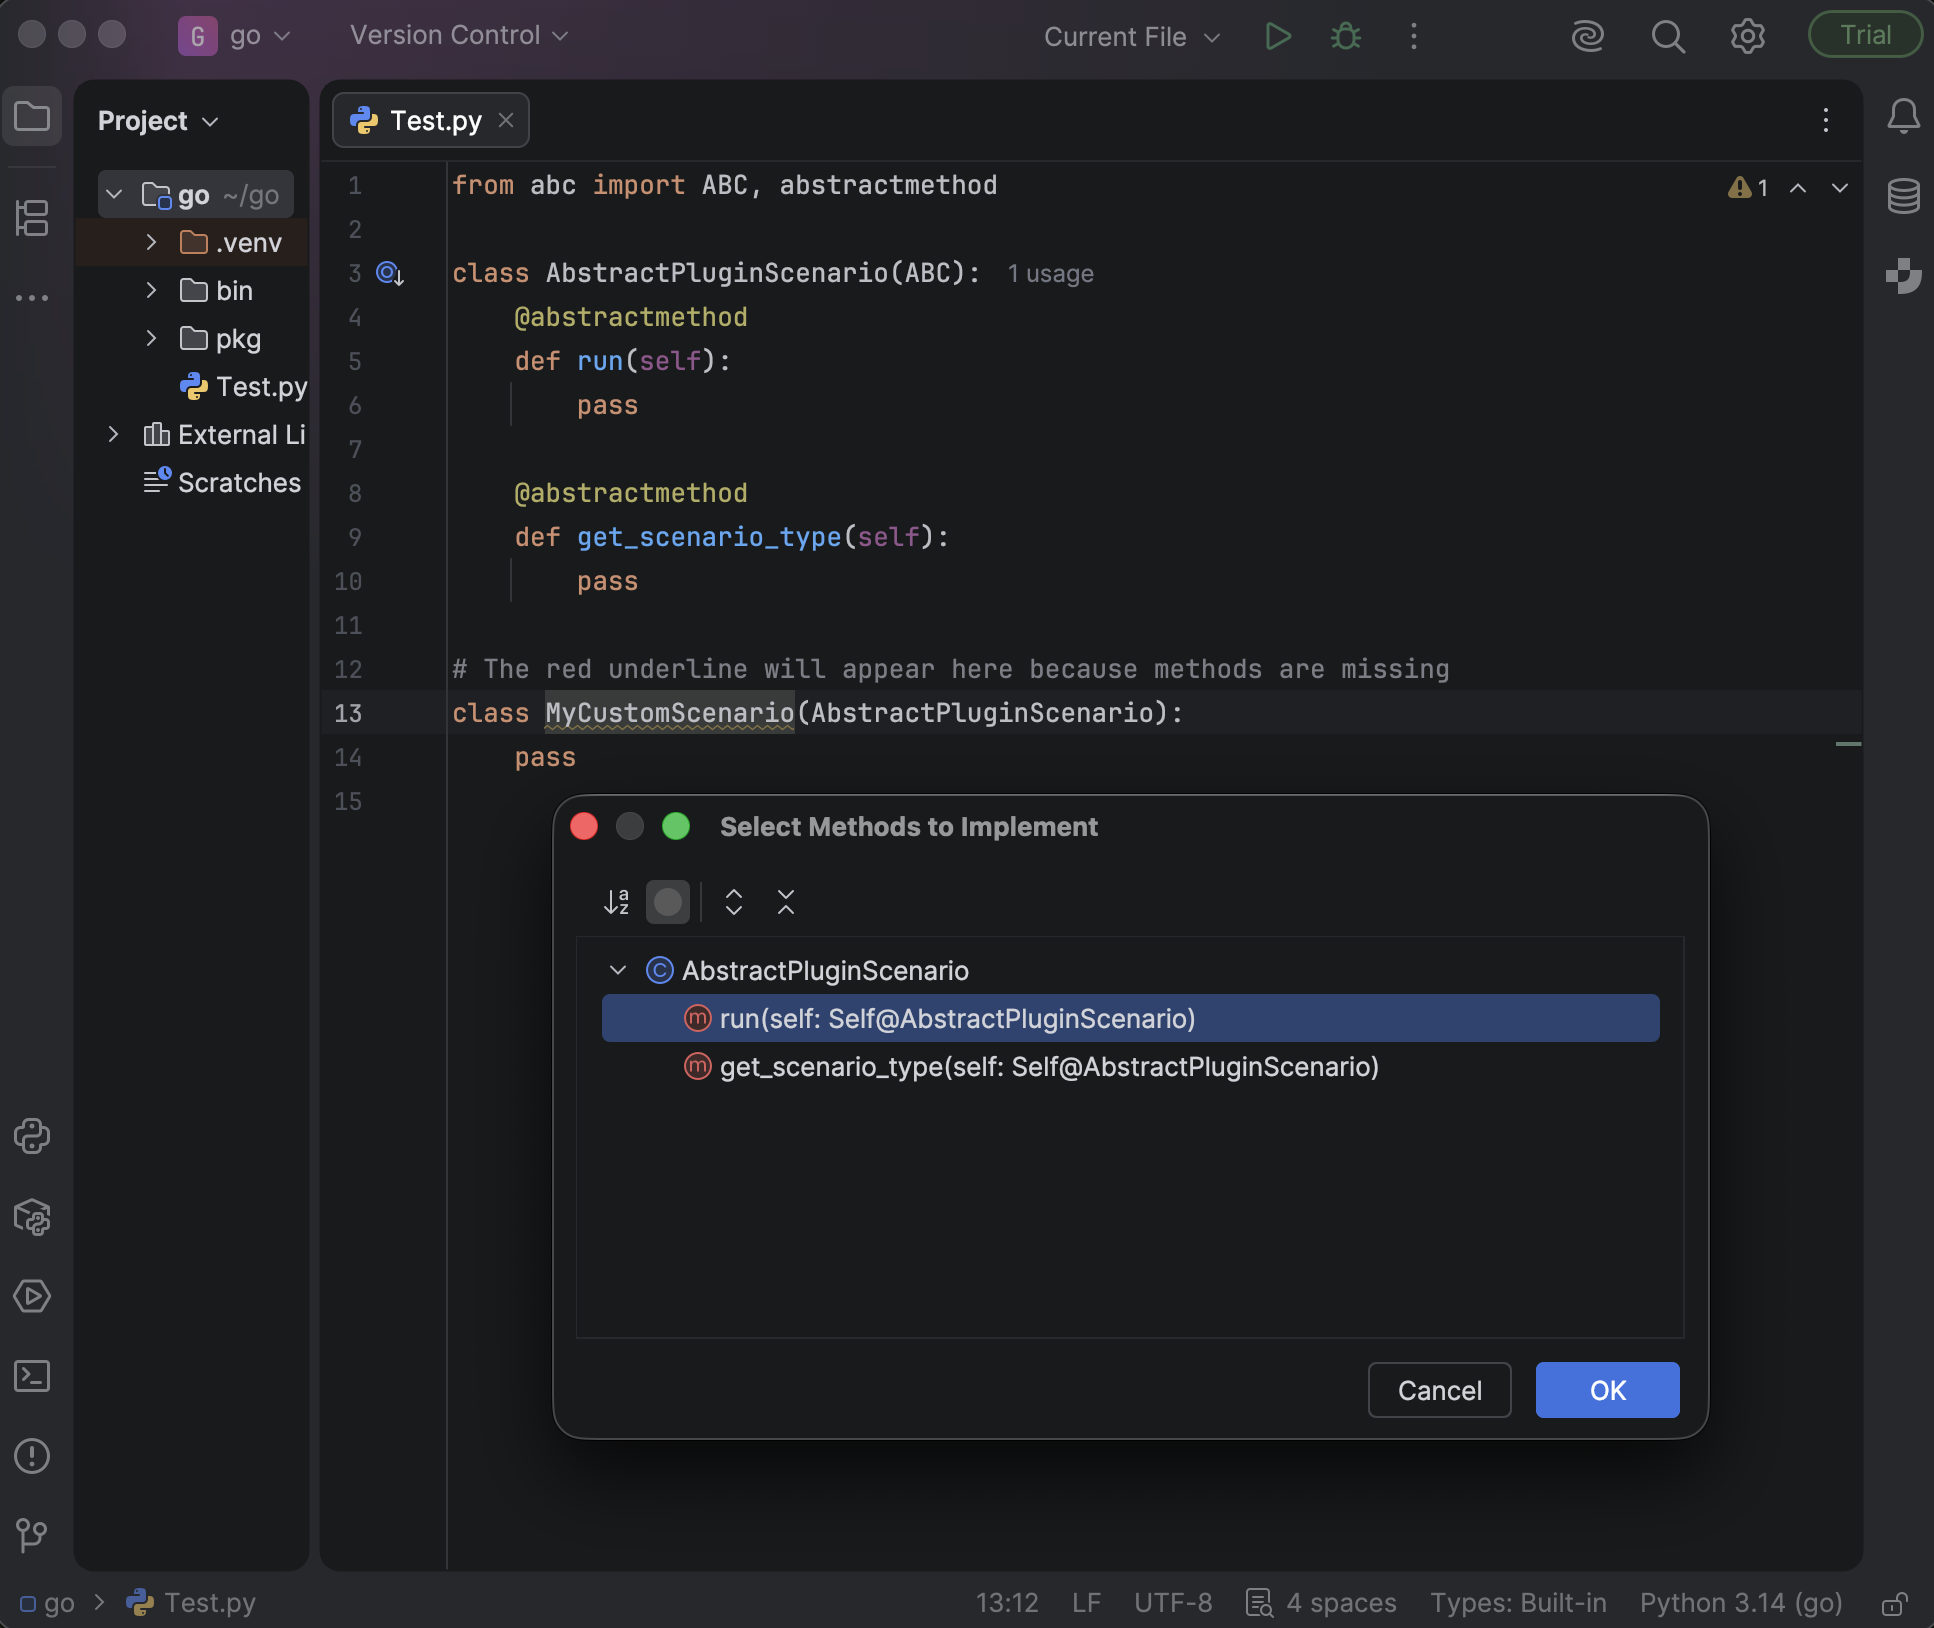Debug the current file

click(x=1346, y=37)
